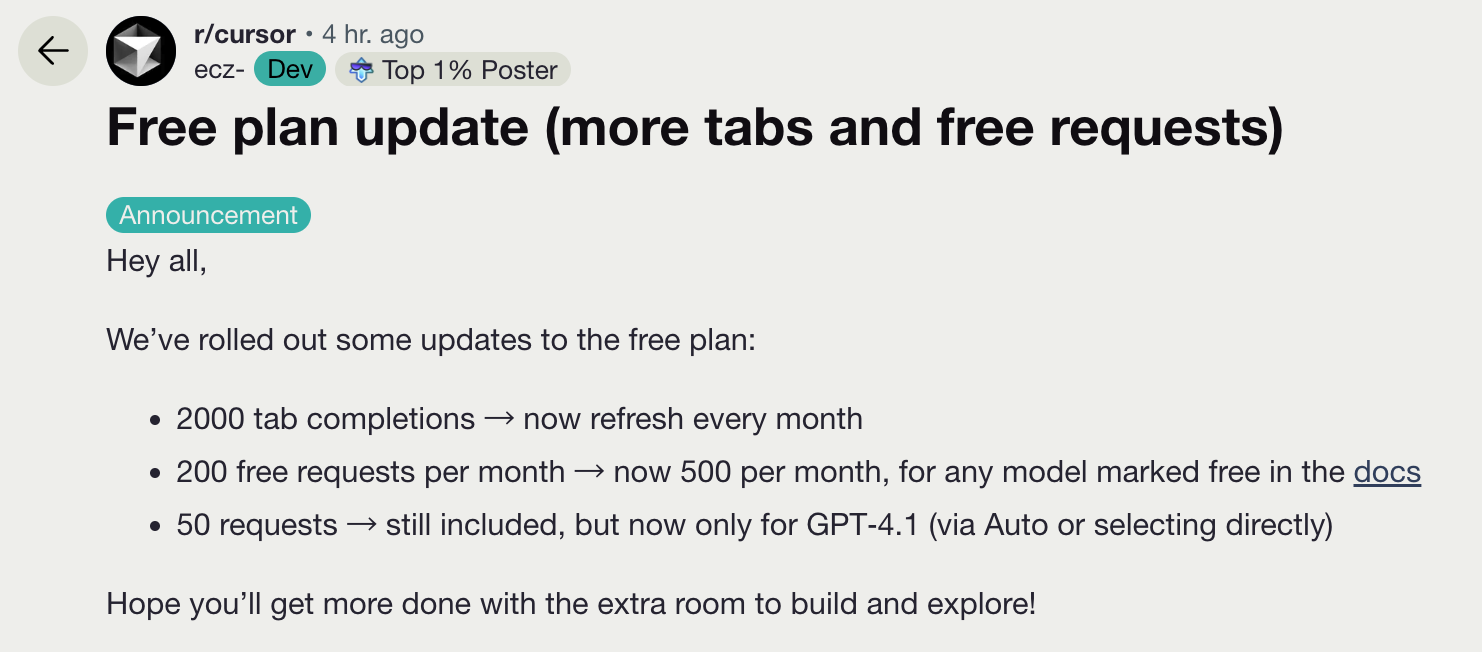Click the arrow after '2000 tab completions'
1482x652 pixels.
coord(499,418)
